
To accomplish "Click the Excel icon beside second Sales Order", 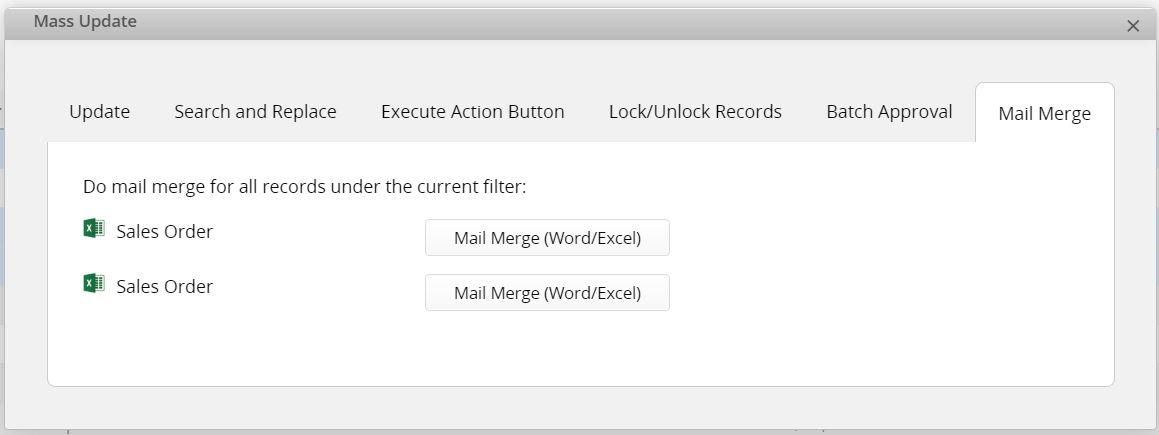I will 94,284.
